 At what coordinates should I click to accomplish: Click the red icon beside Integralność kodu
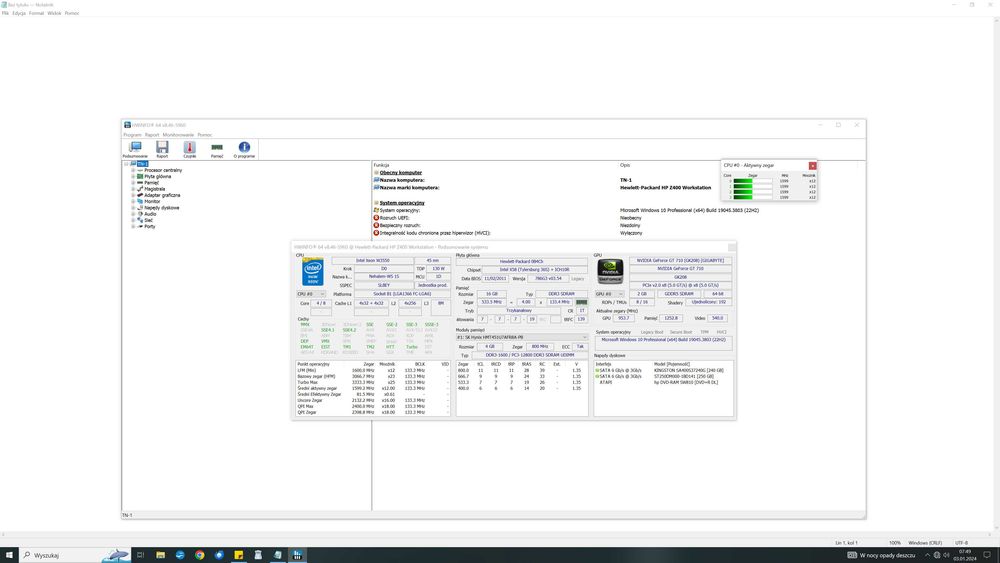376,233
